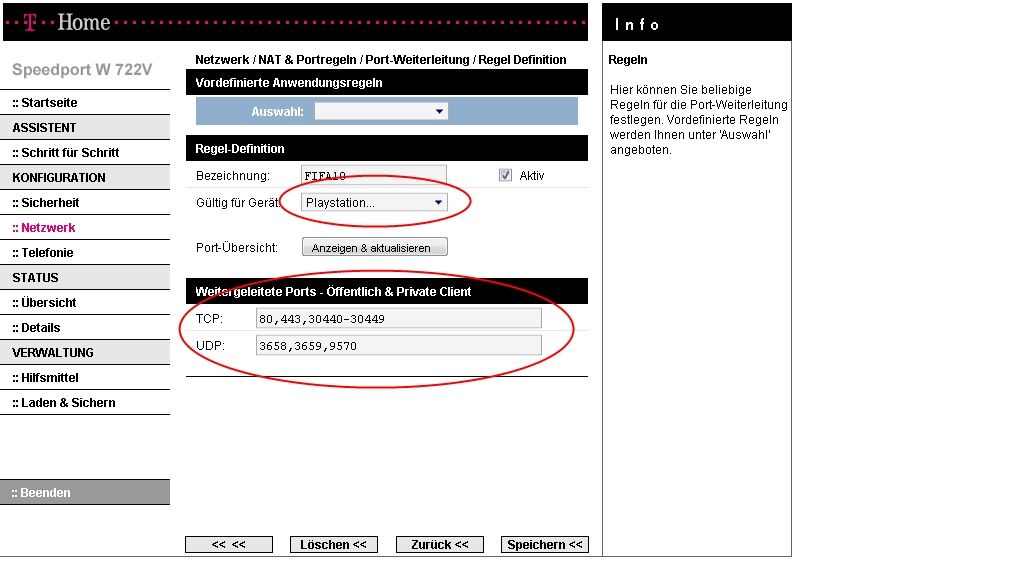Image resolution: width=1024 pixels, height=567 pixels.
Task: Click the Vordefinierte Anwendungsregeln header
Action: [387, 83]
